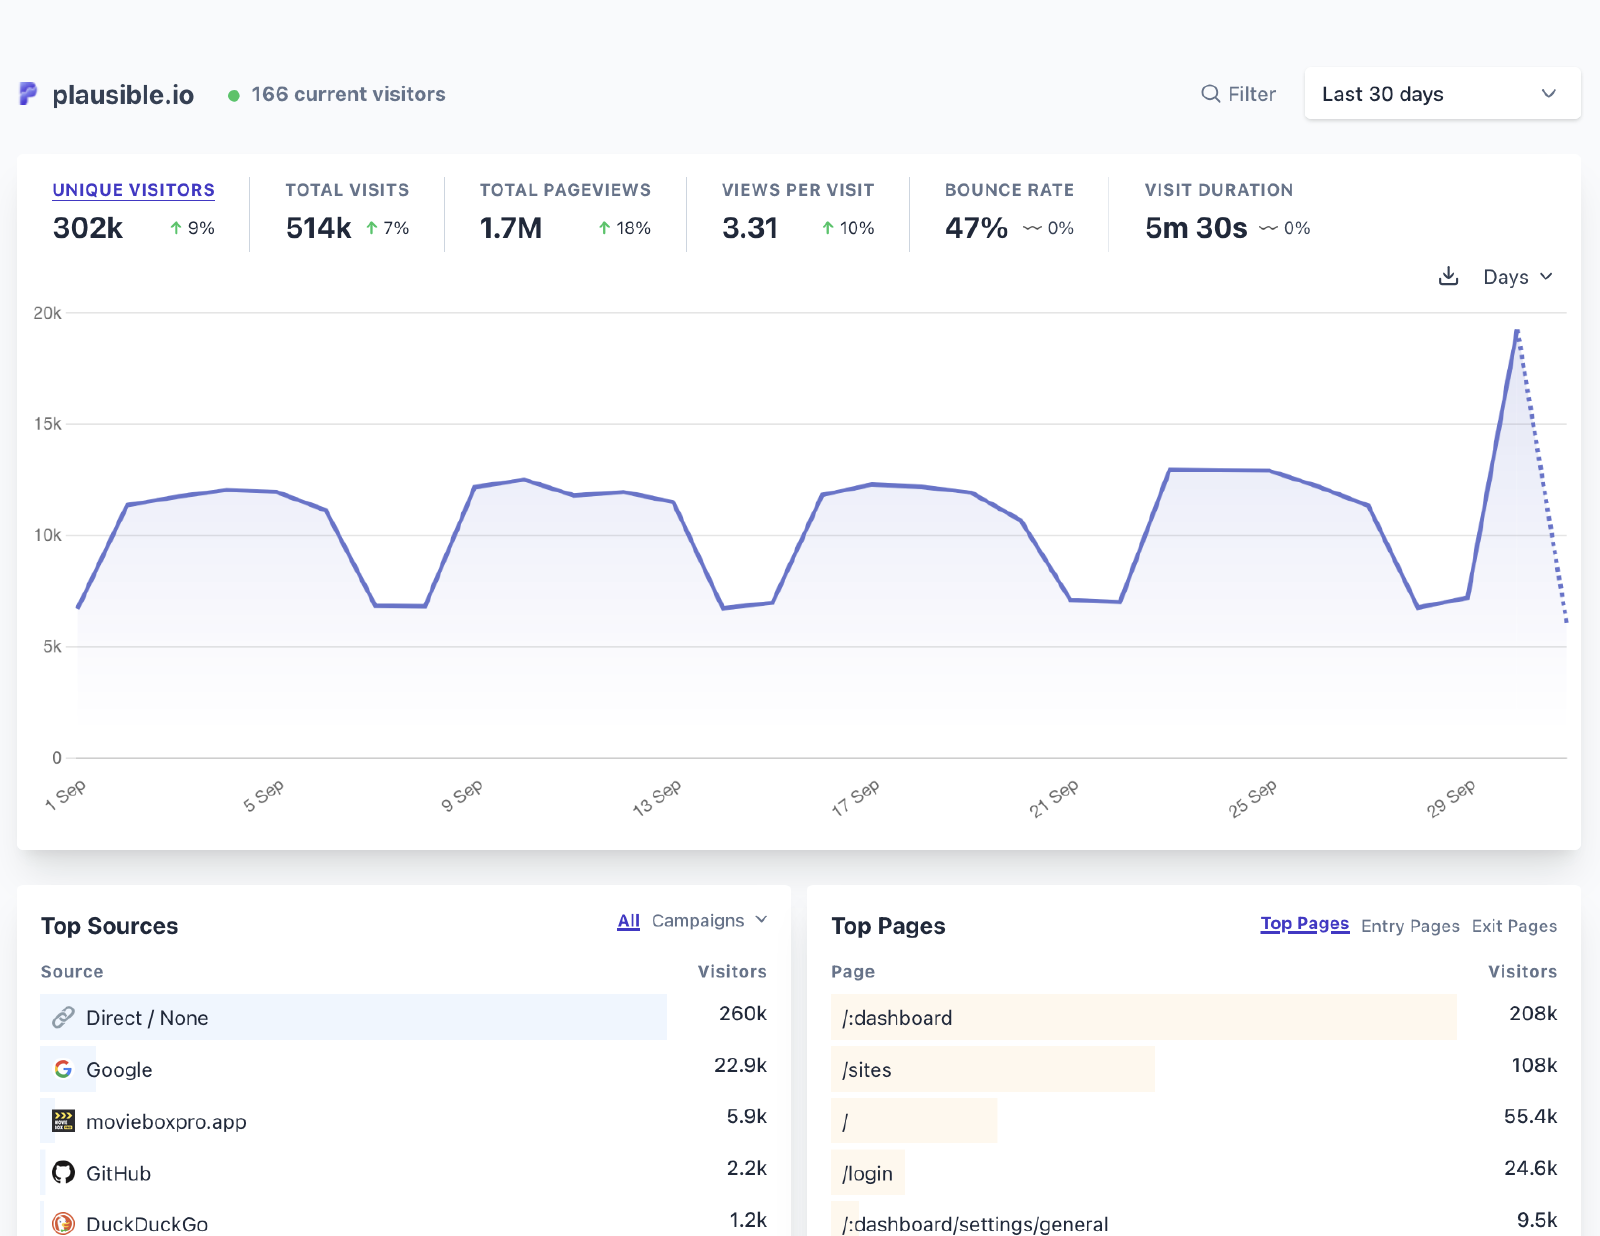The image size is (1600, 1236).
Task: Open the Filter search
Action: coord(1239,93)
